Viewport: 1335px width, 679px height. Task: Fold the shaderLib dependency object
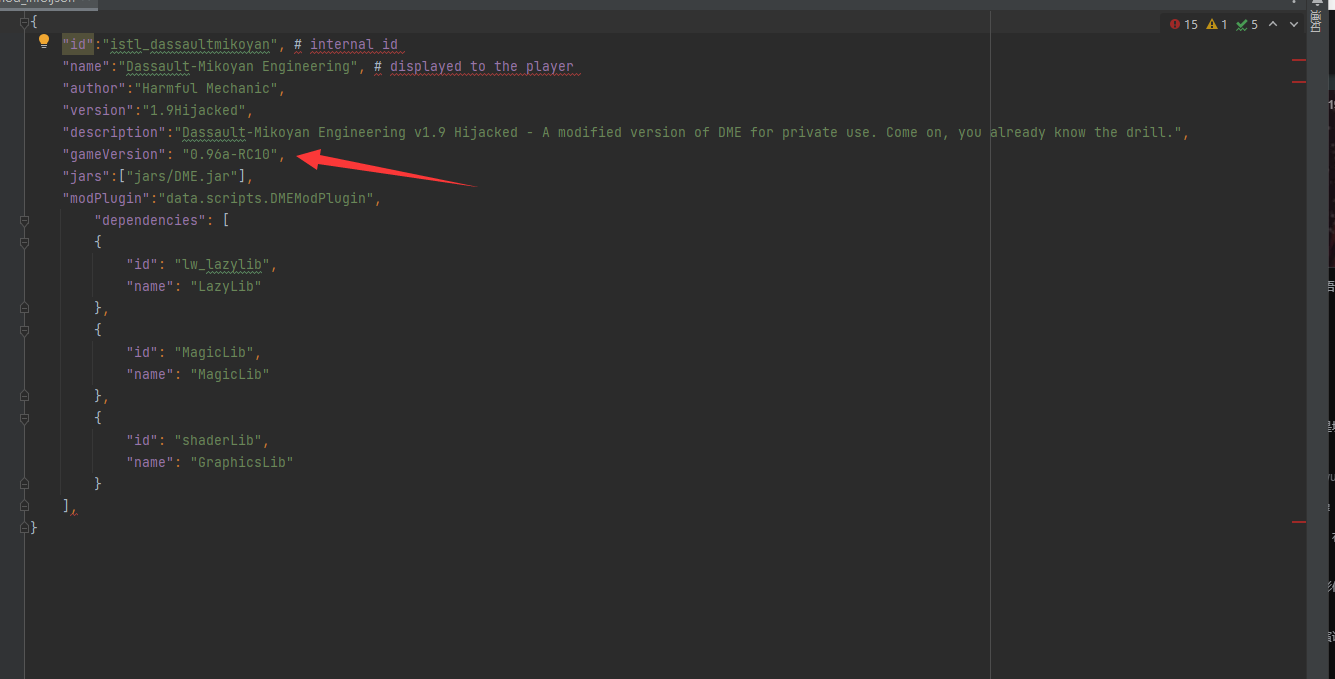[x=25, y=418]
